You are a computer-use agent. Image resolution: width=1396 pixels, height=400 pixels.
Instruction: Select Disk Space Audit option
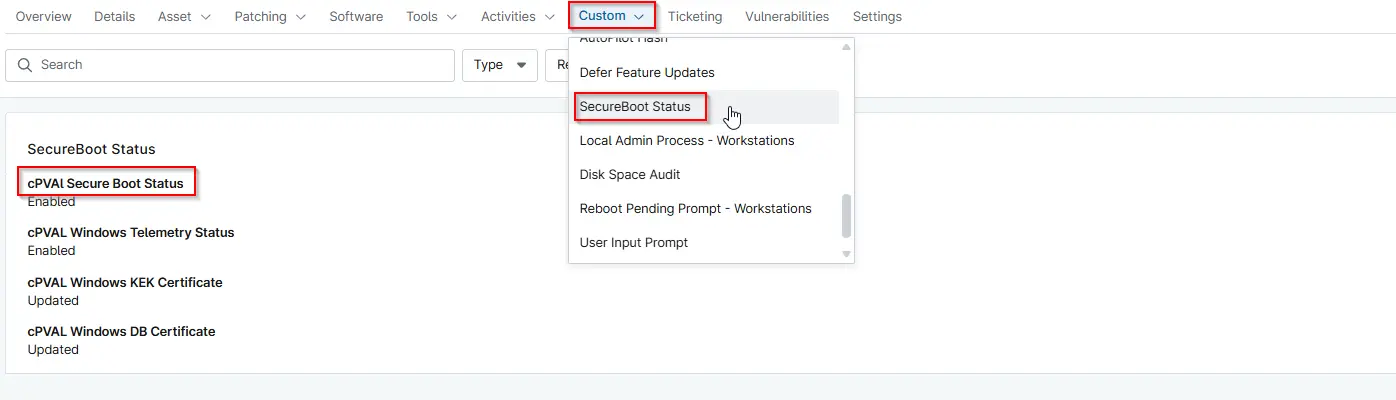pyautogui.click(x=630, y=175)
